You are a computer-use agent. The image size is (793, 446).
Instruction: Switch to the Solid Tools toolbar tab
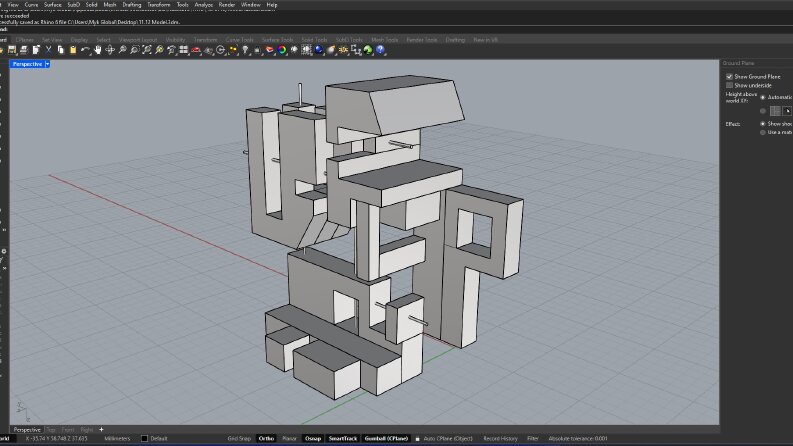coord(314,39)
